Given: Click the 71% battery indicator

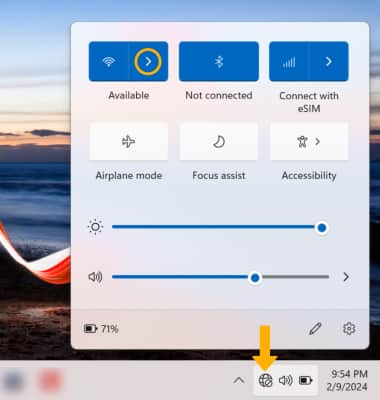Looking at the screenshot, I should coord(101,329).
